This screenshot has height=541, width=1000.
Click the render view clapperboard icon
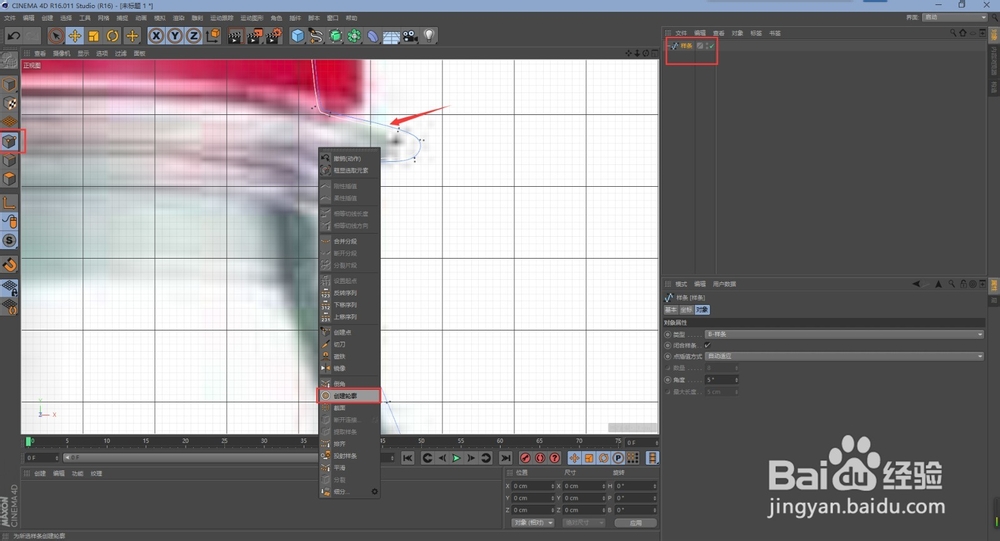click(235, 36)
